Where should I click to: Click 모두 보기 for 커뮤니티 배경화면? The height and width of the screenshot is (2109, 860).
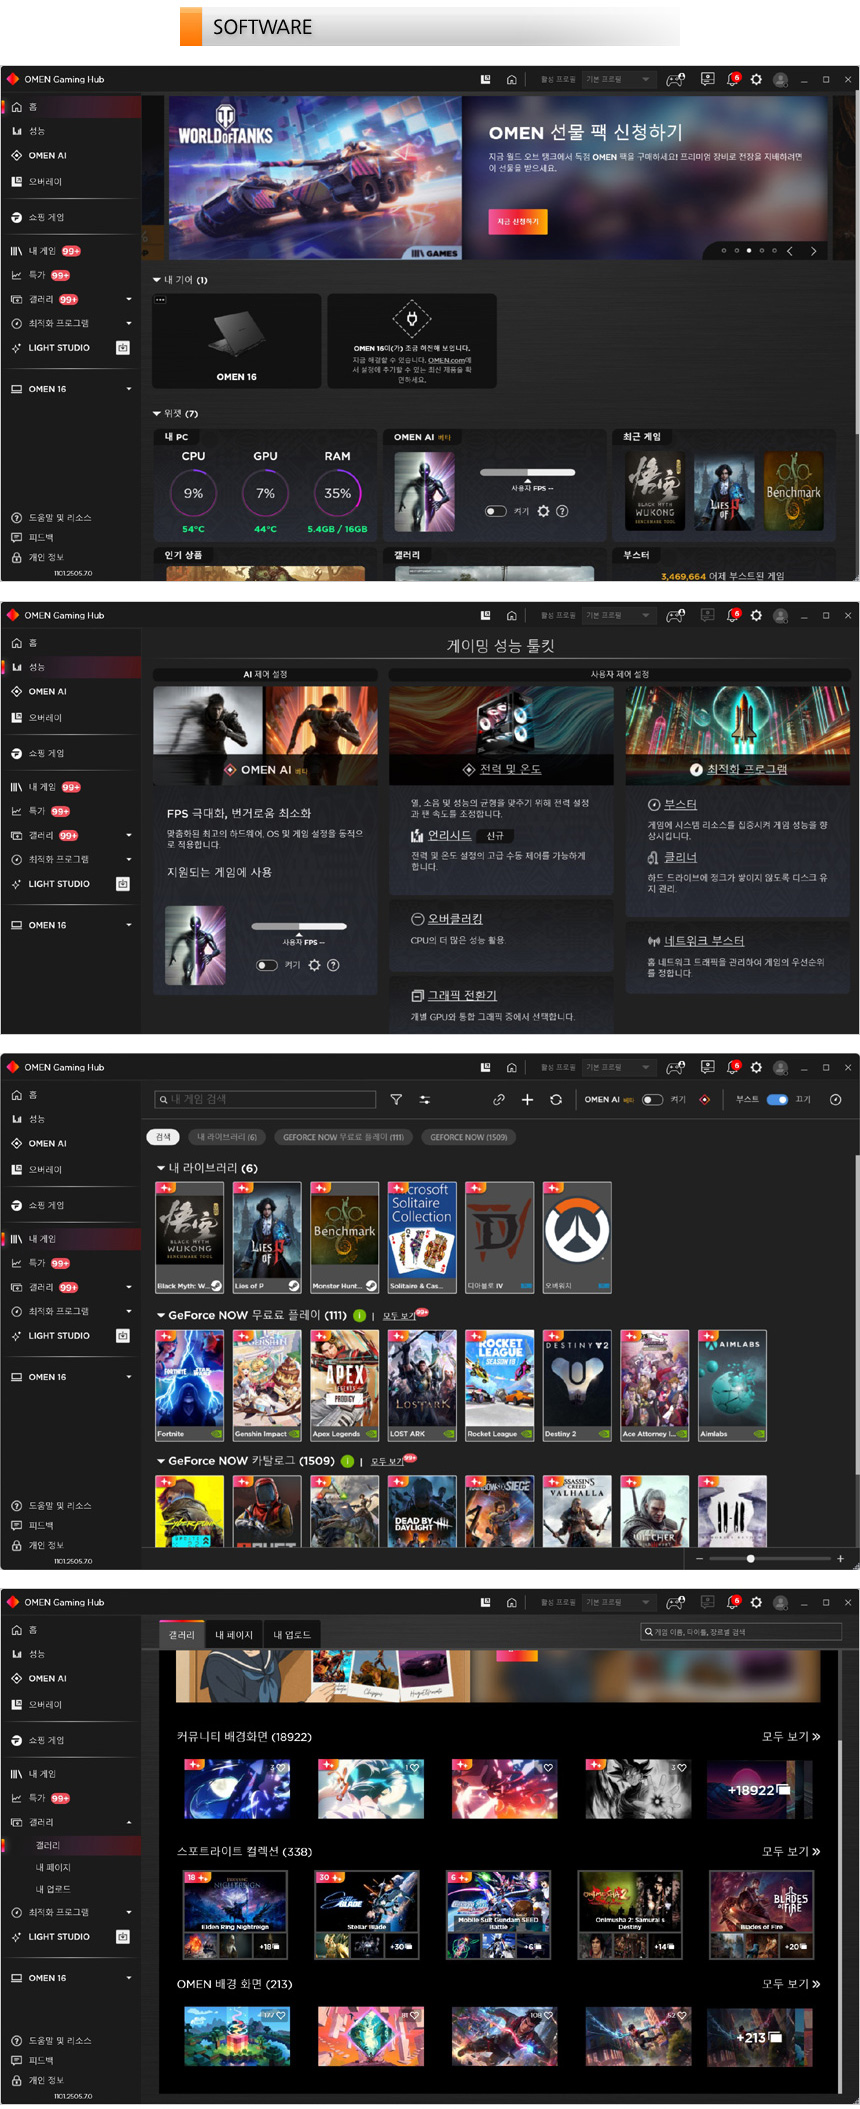click(x=790, y=1736)
